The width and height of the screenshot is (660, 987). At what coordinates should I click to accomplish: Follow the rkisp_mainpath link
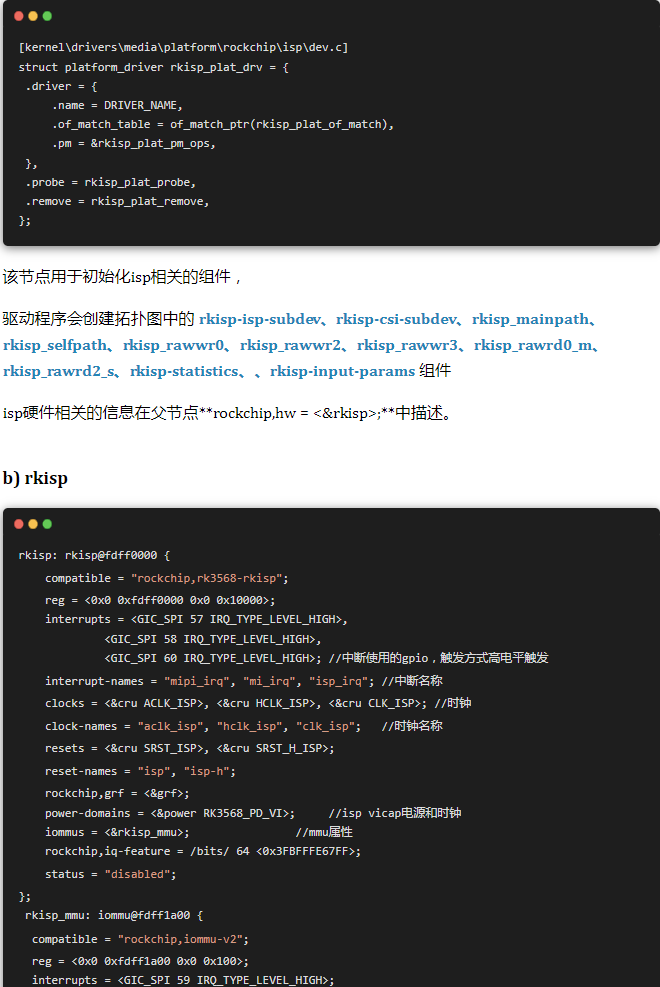tap(529, 320)
